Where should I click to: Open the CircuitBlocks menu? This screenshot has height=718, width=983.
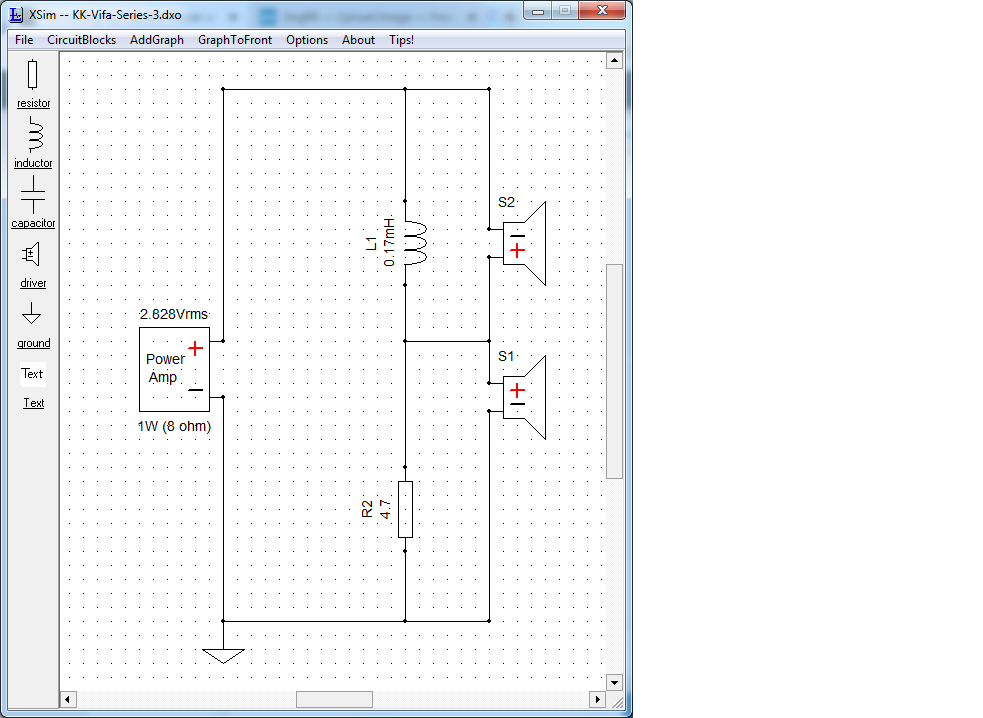pos(81,40)
